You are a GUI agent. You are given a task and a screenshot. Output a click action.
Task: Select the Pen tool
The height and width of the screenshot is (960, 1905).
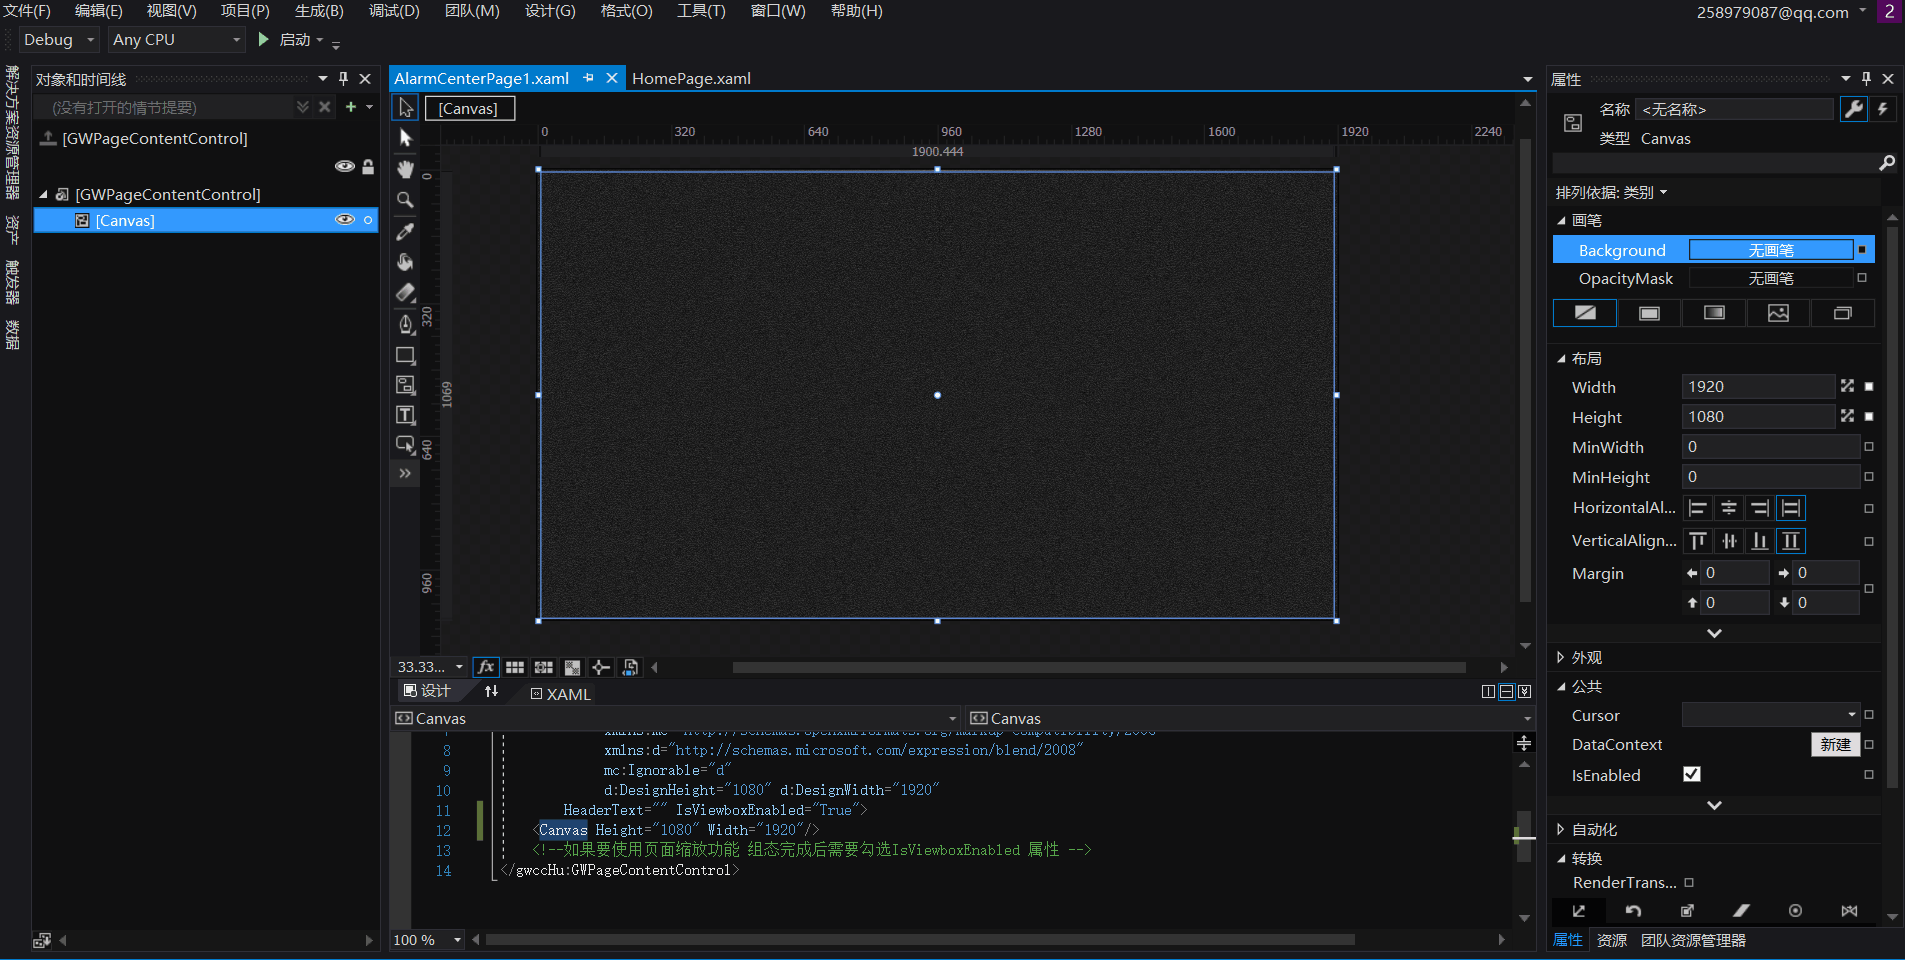pos(405,324)
